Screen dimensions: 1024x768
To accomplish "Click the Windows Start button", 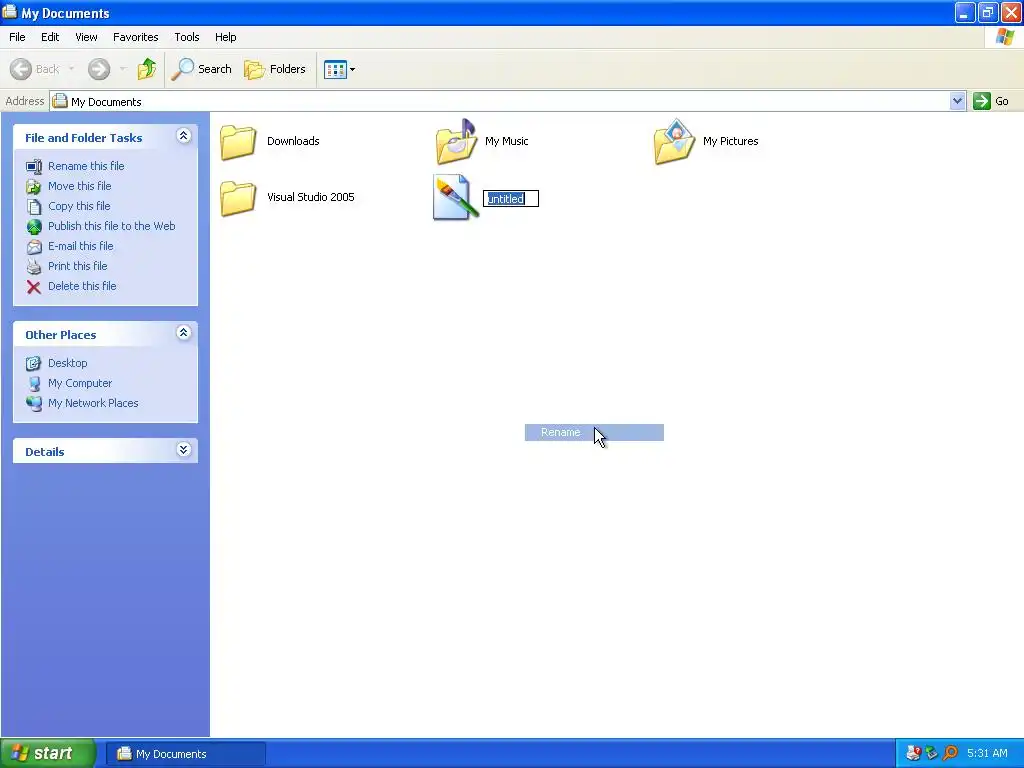I will (48, 754).
